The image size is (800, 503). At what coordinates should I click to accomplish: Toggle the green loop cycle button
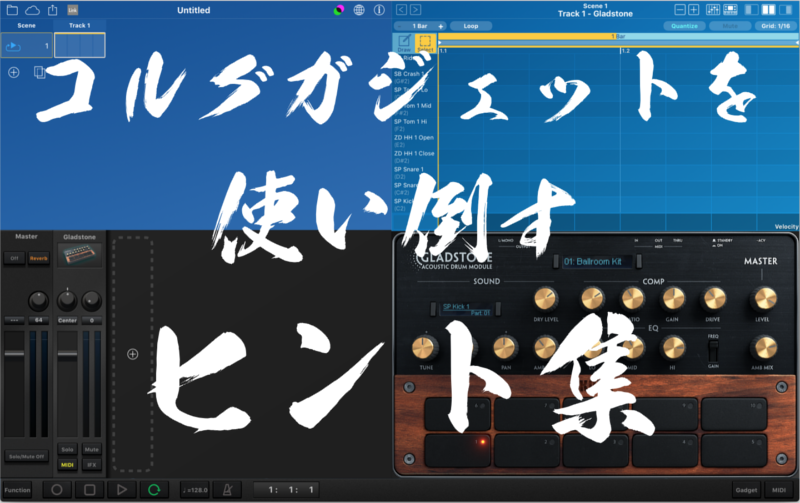point(154,490)
